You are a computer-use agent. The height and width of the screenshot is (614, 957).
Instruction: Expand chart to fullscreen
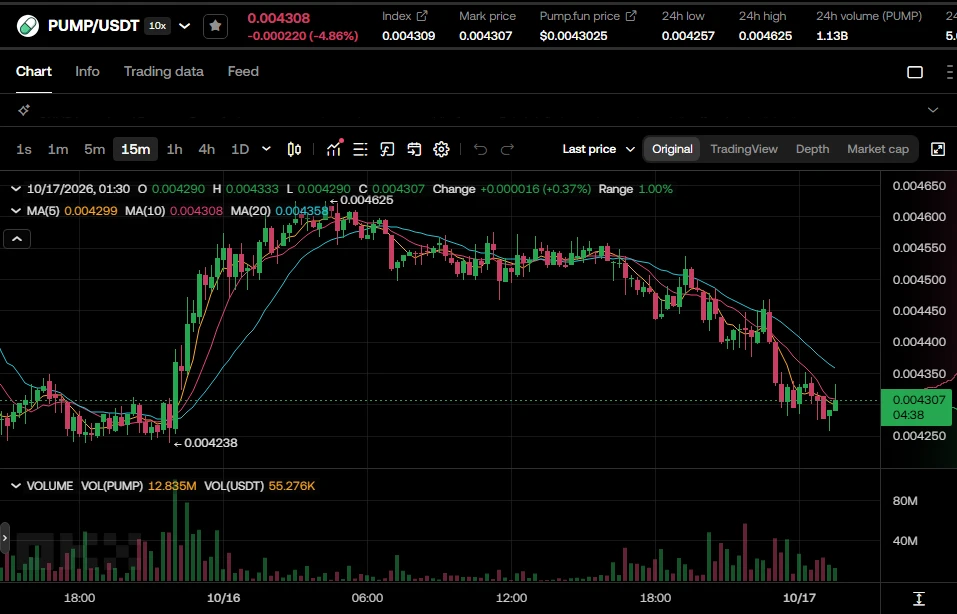938,149
